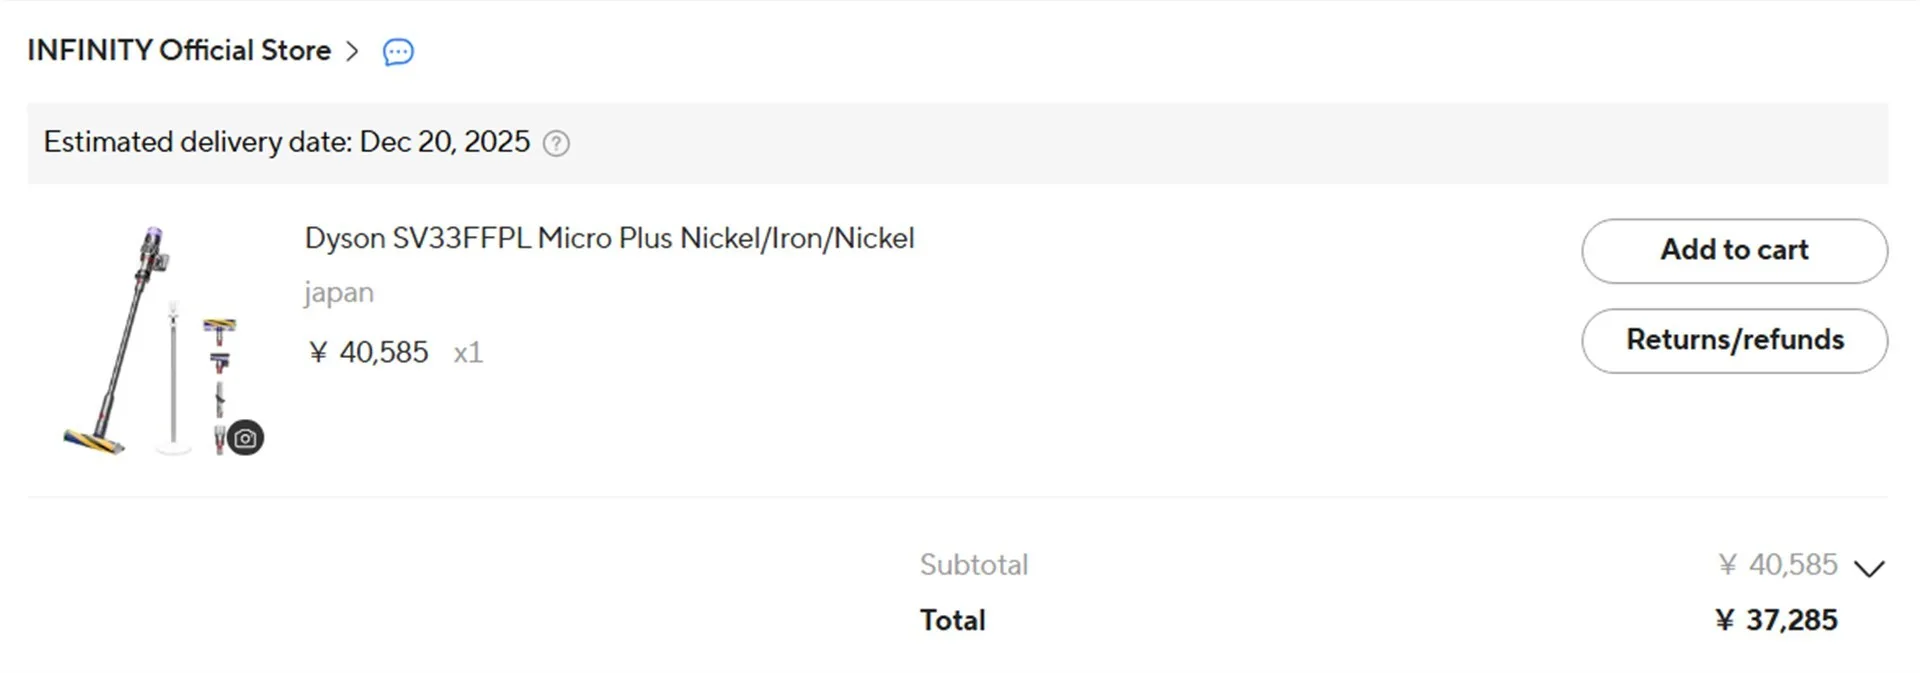Screen dimensions: 1920x673
Task: Click the x1 quantity indicator
Action: (468, 353)
